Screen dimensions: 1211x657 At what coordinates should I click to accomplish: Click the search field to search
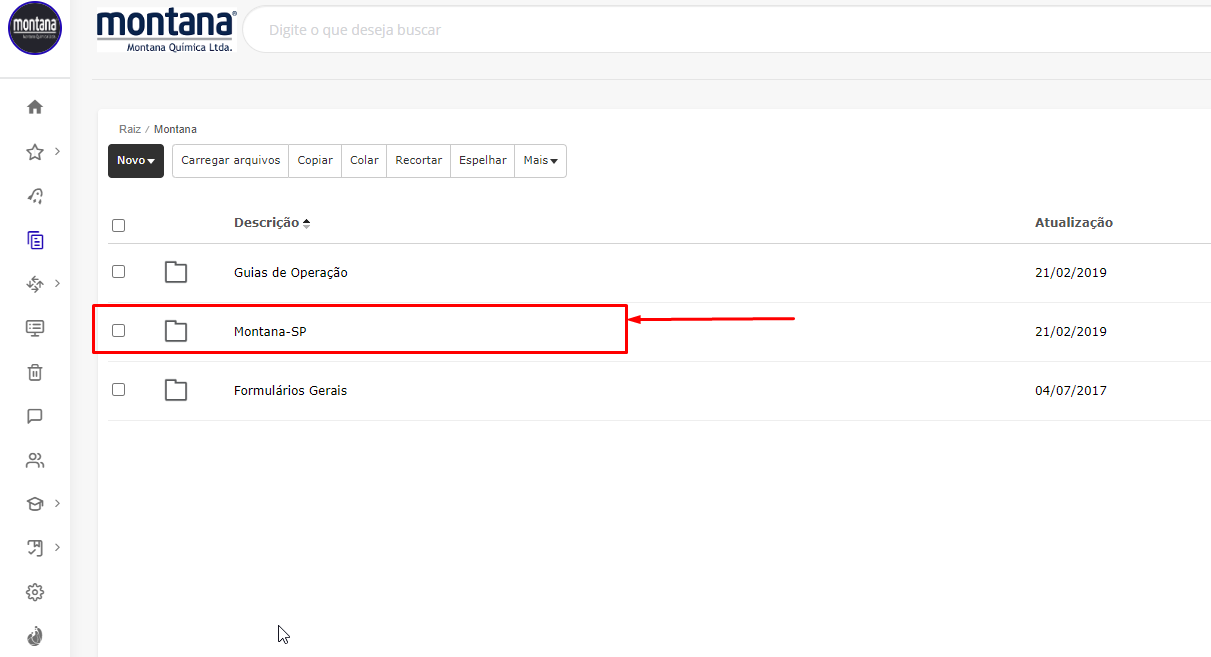tap(700, 30)
